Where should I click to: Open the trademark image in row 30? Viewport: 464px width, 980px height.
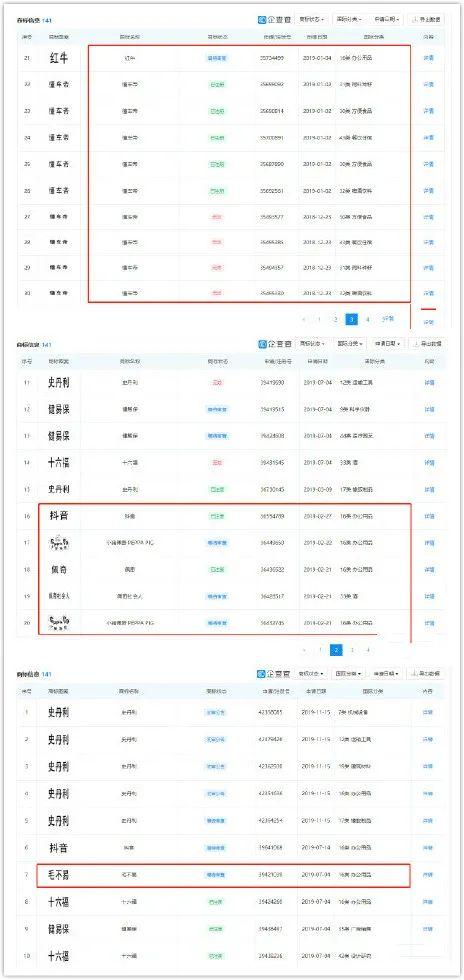pyautogui.click(x=58, y=292)
